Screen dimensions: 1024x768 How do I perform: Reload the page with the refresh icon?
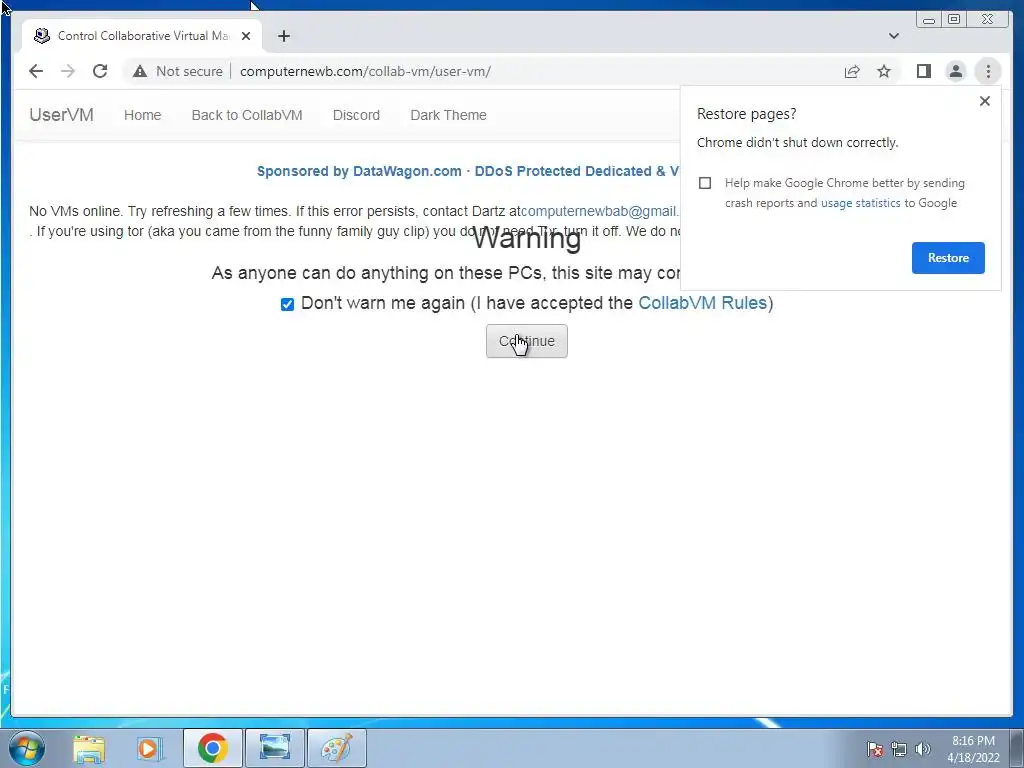click(x=100, y=71)
